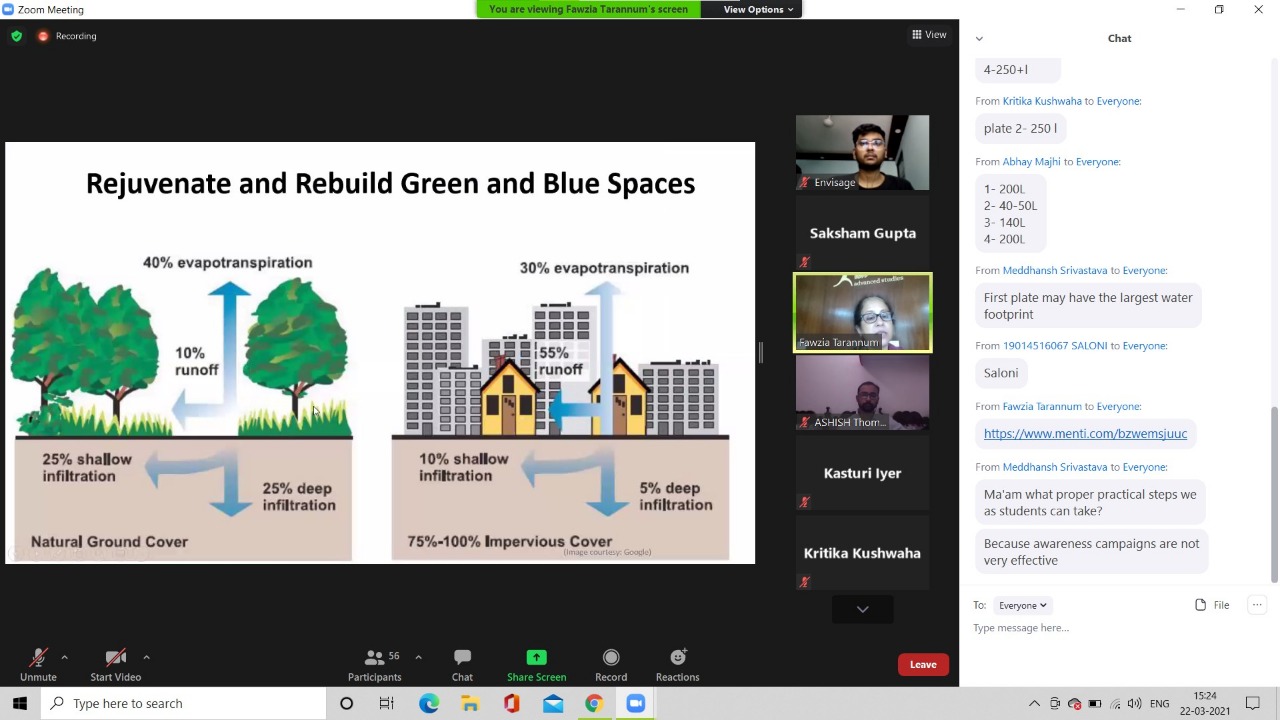Collapse the Chat panel chevron
The width and height of the screenshot is (1280, 720).
(x=979, y=38)
